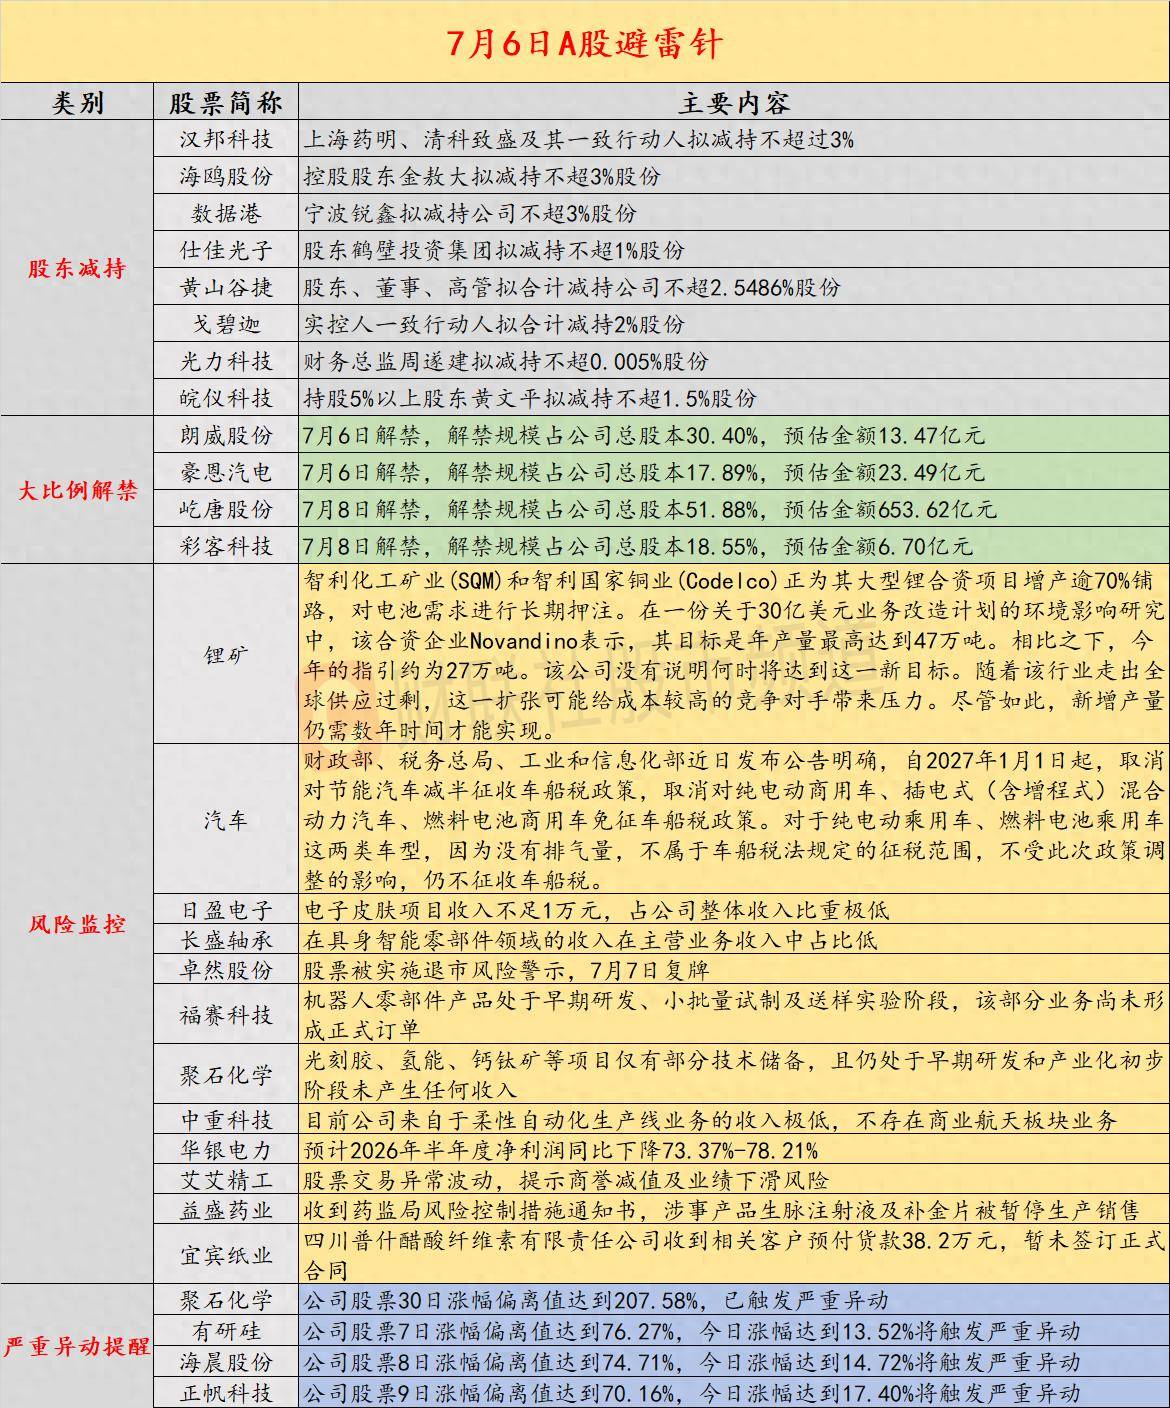Click the '大比例解禁' category cell
The height and width of the screenshot is (1408, 1170).
[77, 491]
